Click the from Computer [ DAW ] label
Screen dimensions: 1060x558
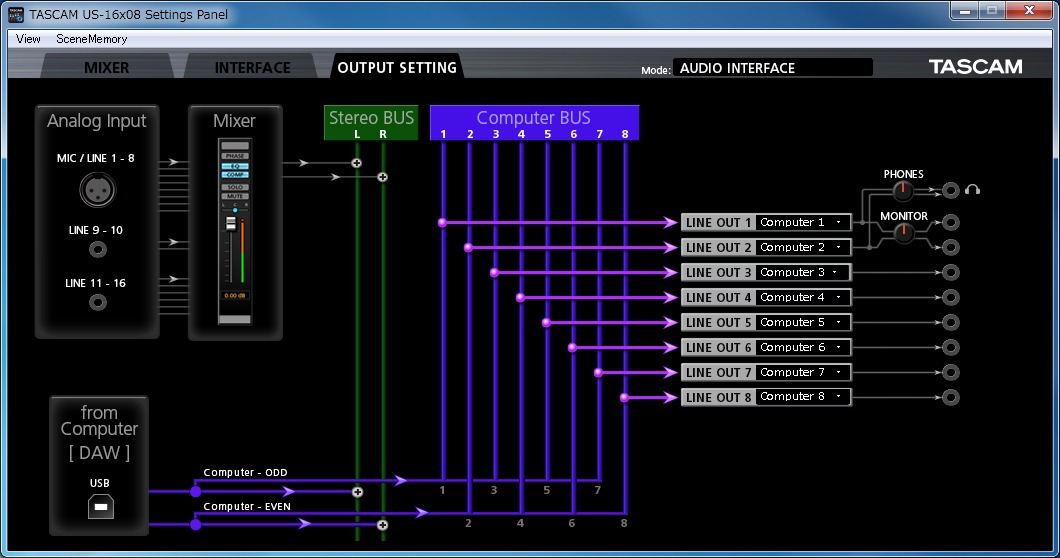pos(99,432)
